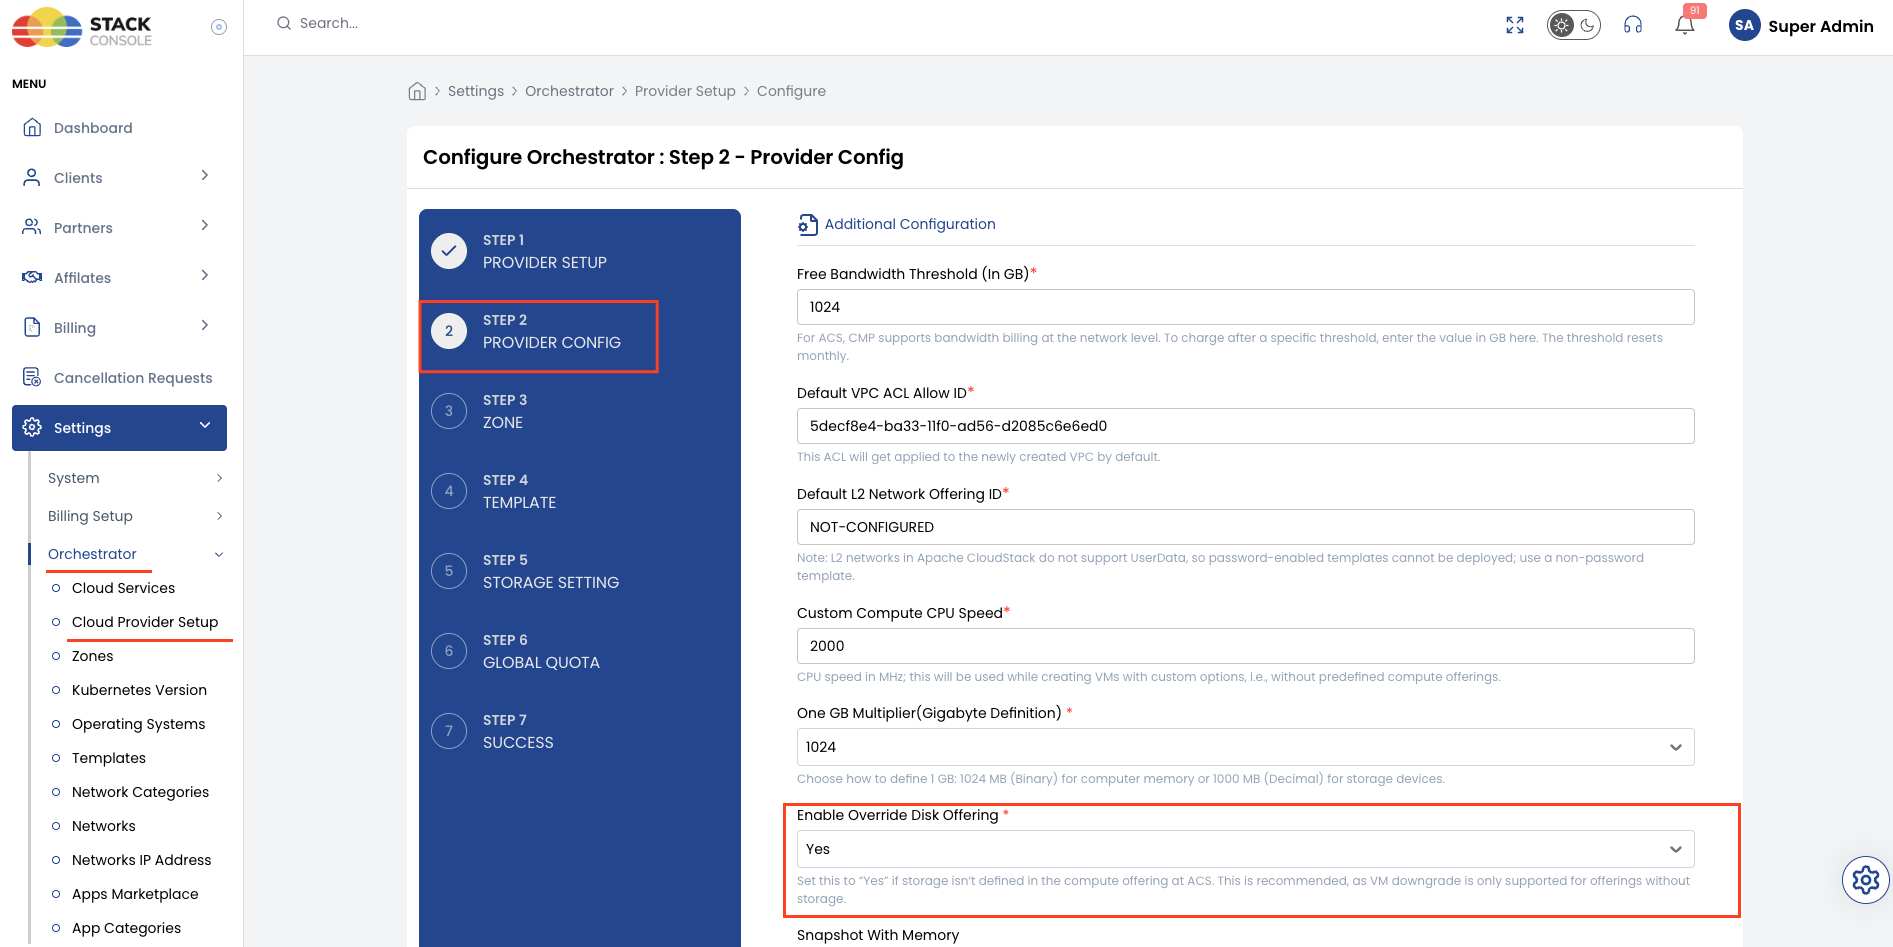Open the Affiliates menu item
Screen dimensions: 1893x947
tap(82, 278)
